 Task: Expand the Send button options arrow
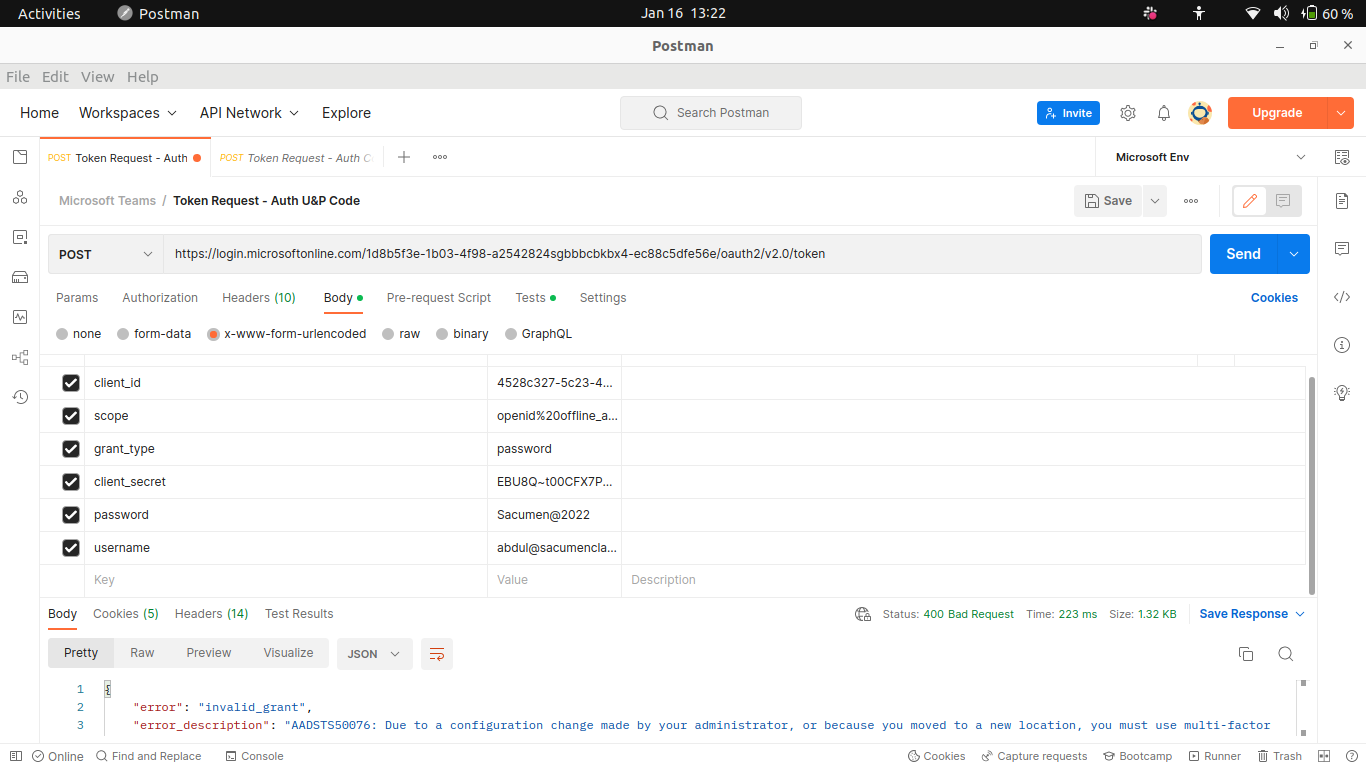(1294, 254)
